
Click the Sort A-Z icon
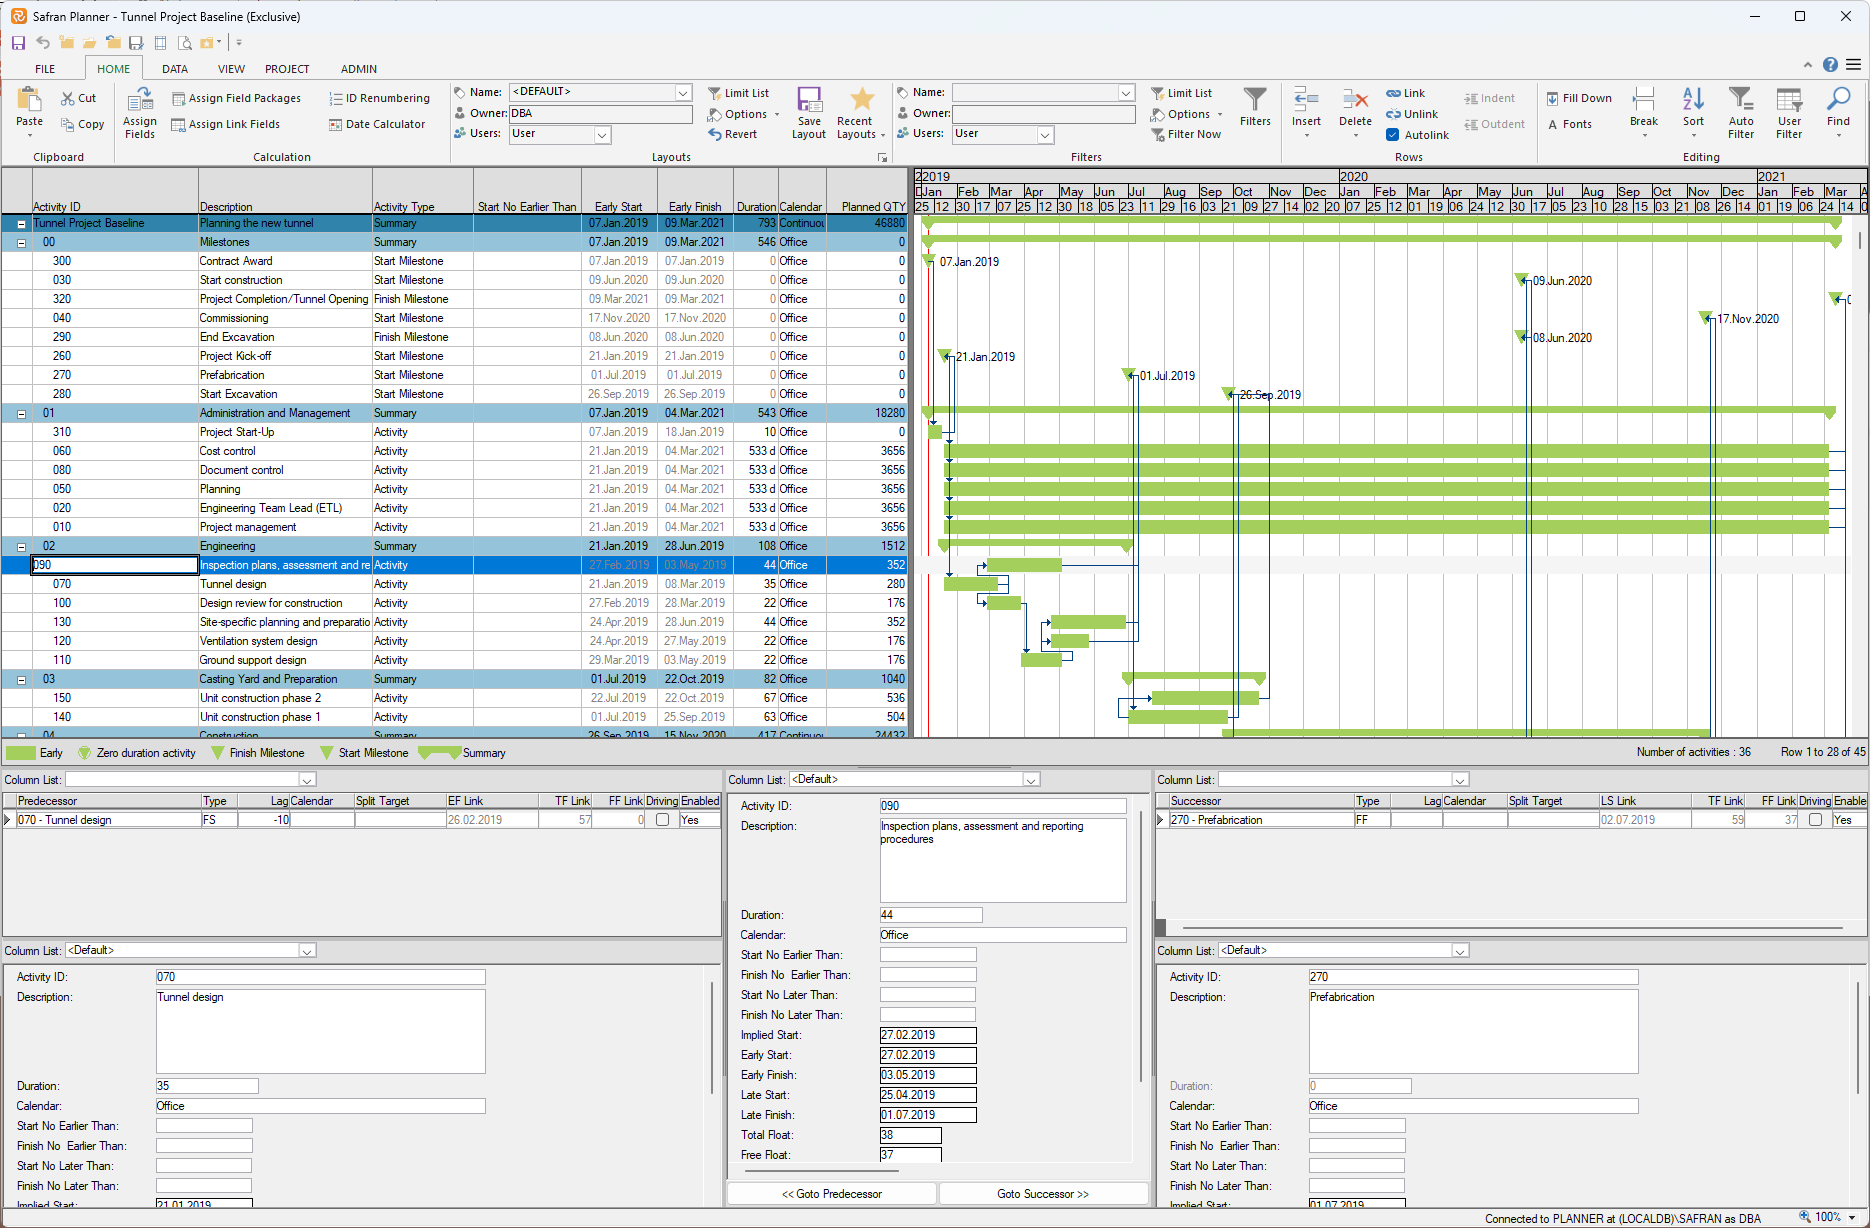point(1693,99)
